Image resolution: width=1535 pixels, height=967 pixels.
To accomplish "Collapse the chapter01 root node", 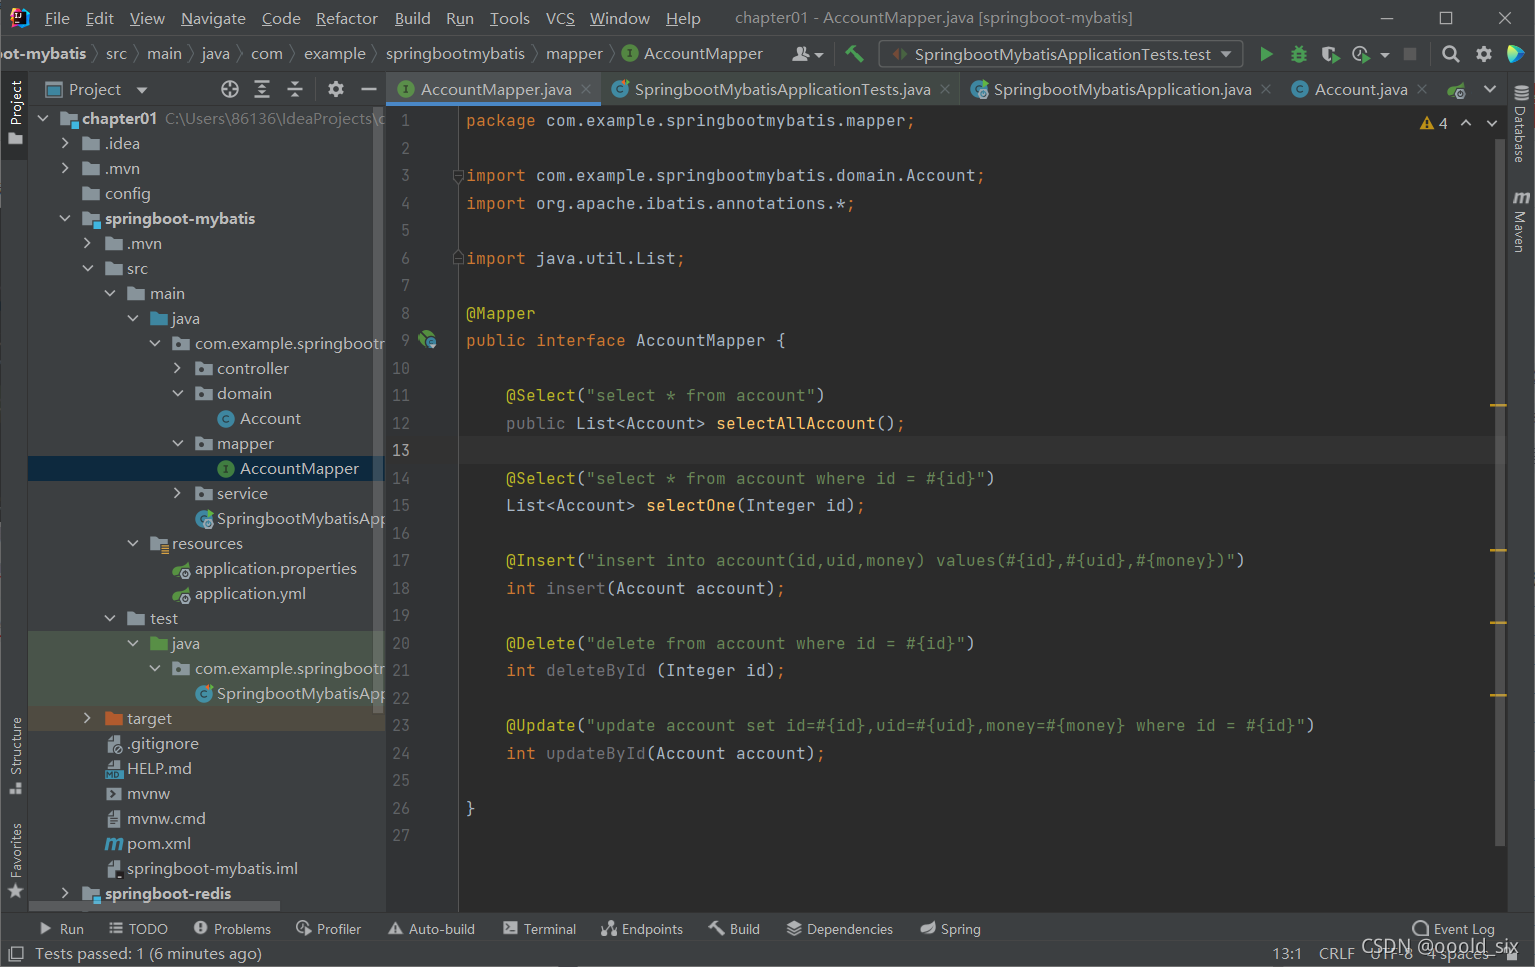I will pyautogui.click(x=43, y=118).
